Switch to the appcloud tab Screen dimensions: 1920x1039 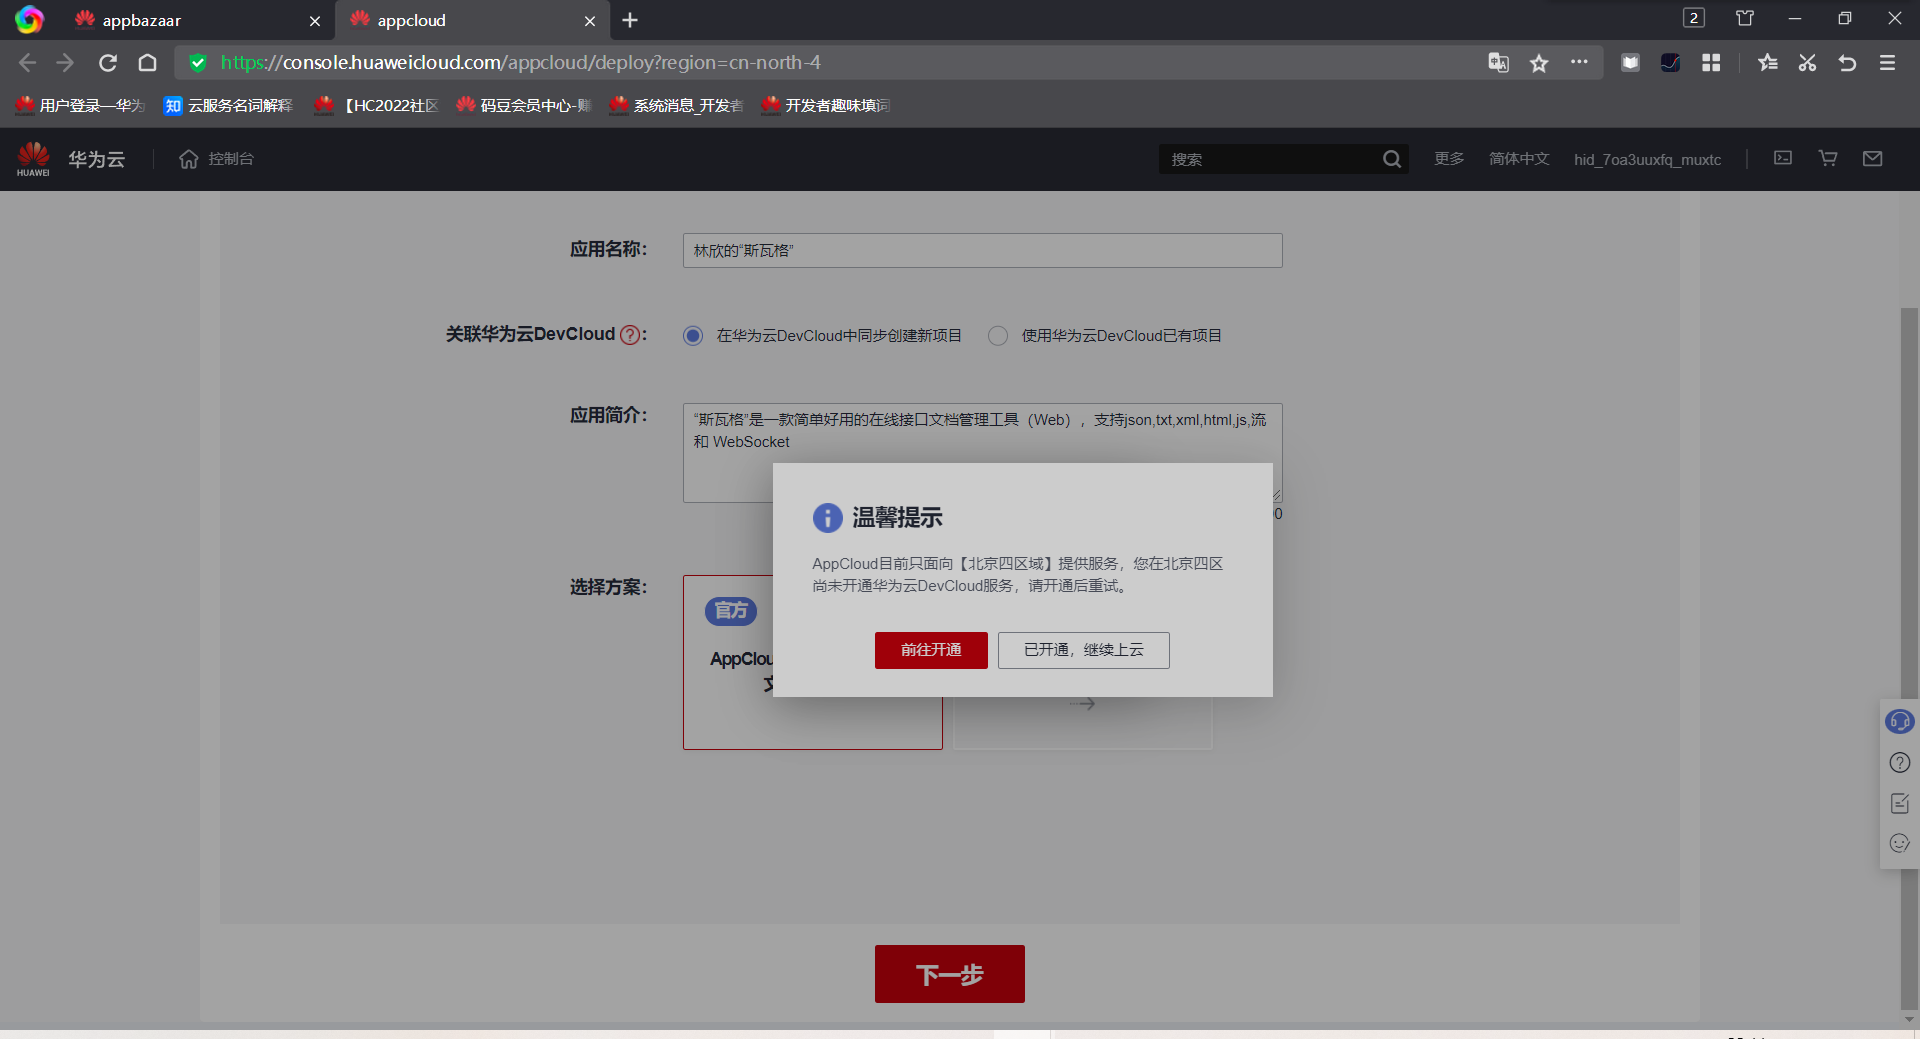(473, 20)
